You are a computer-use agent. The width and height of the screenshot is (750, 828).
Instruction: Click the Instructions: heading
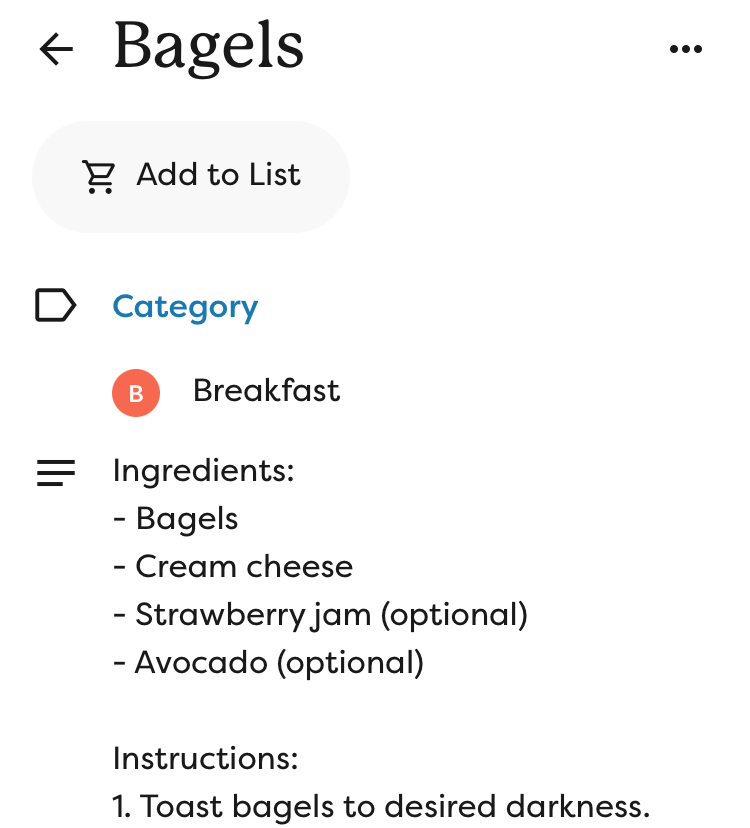(x=205, y=758)
